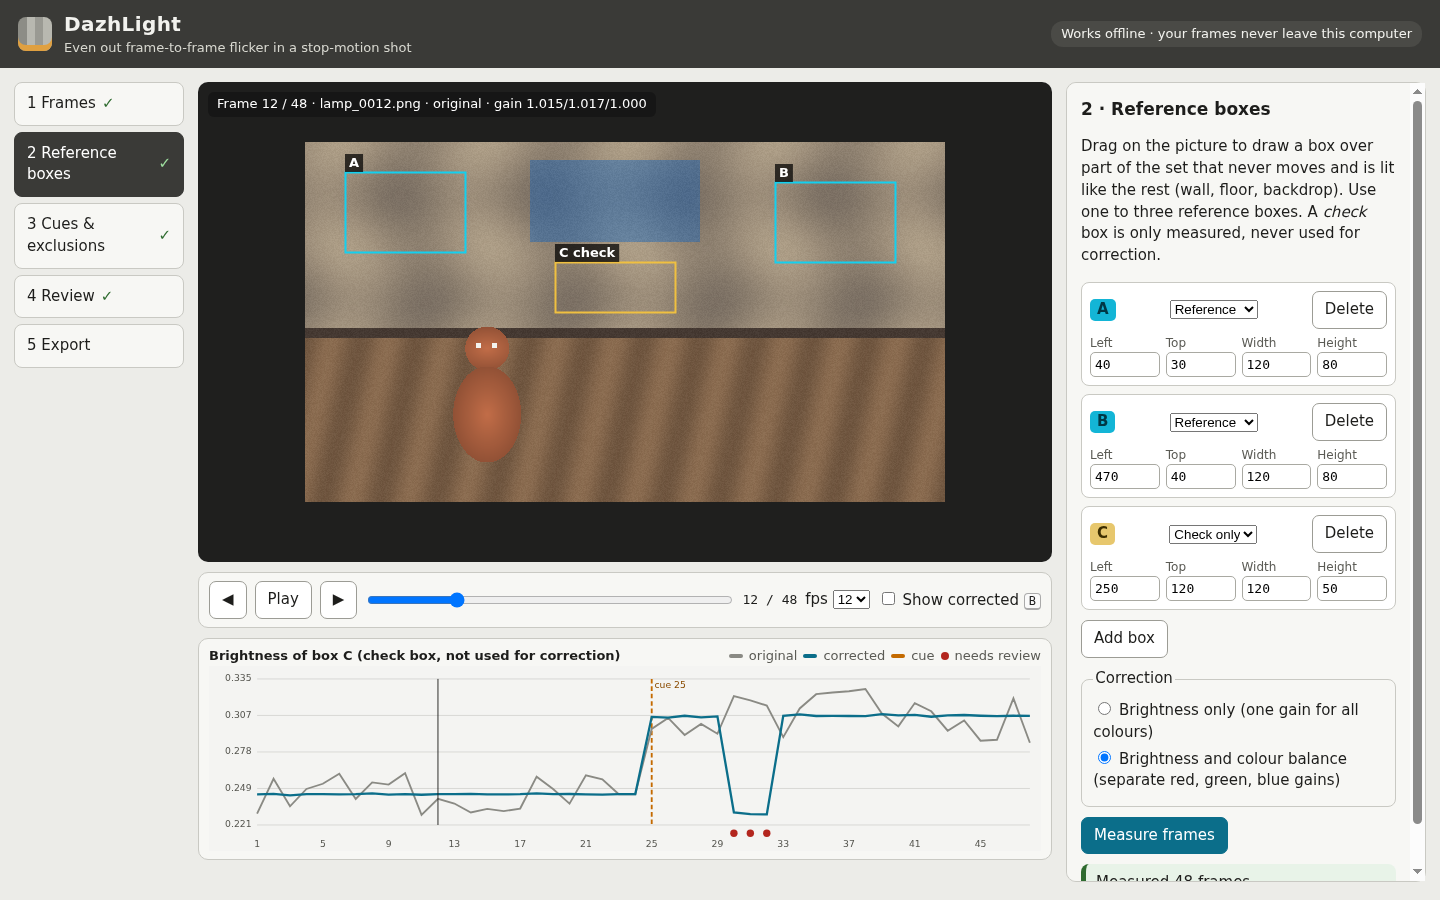Image resolution: width=1440 pixels, height=900 pixels.
Task: Select the C check box on the picture
Action: (615, 287)
